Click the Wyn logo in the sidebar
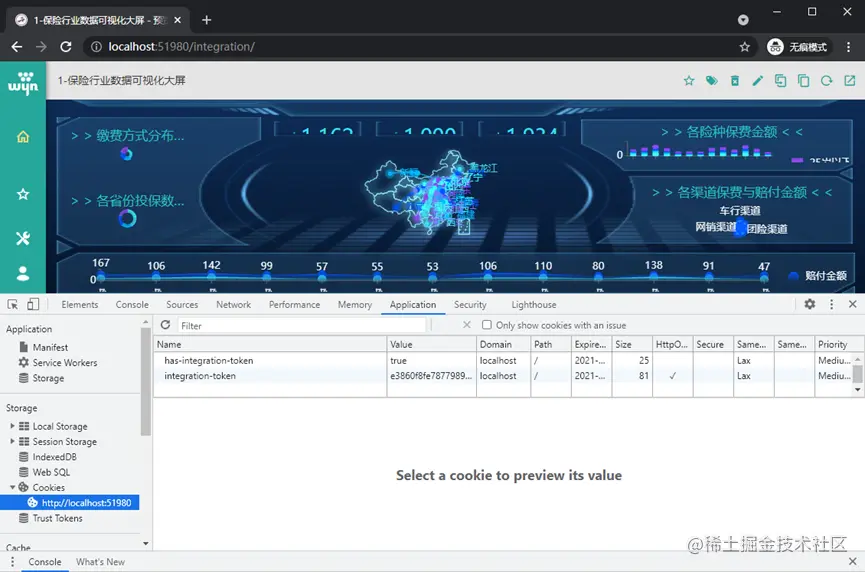Screen dimensions: 865x572 coord(23,83)
